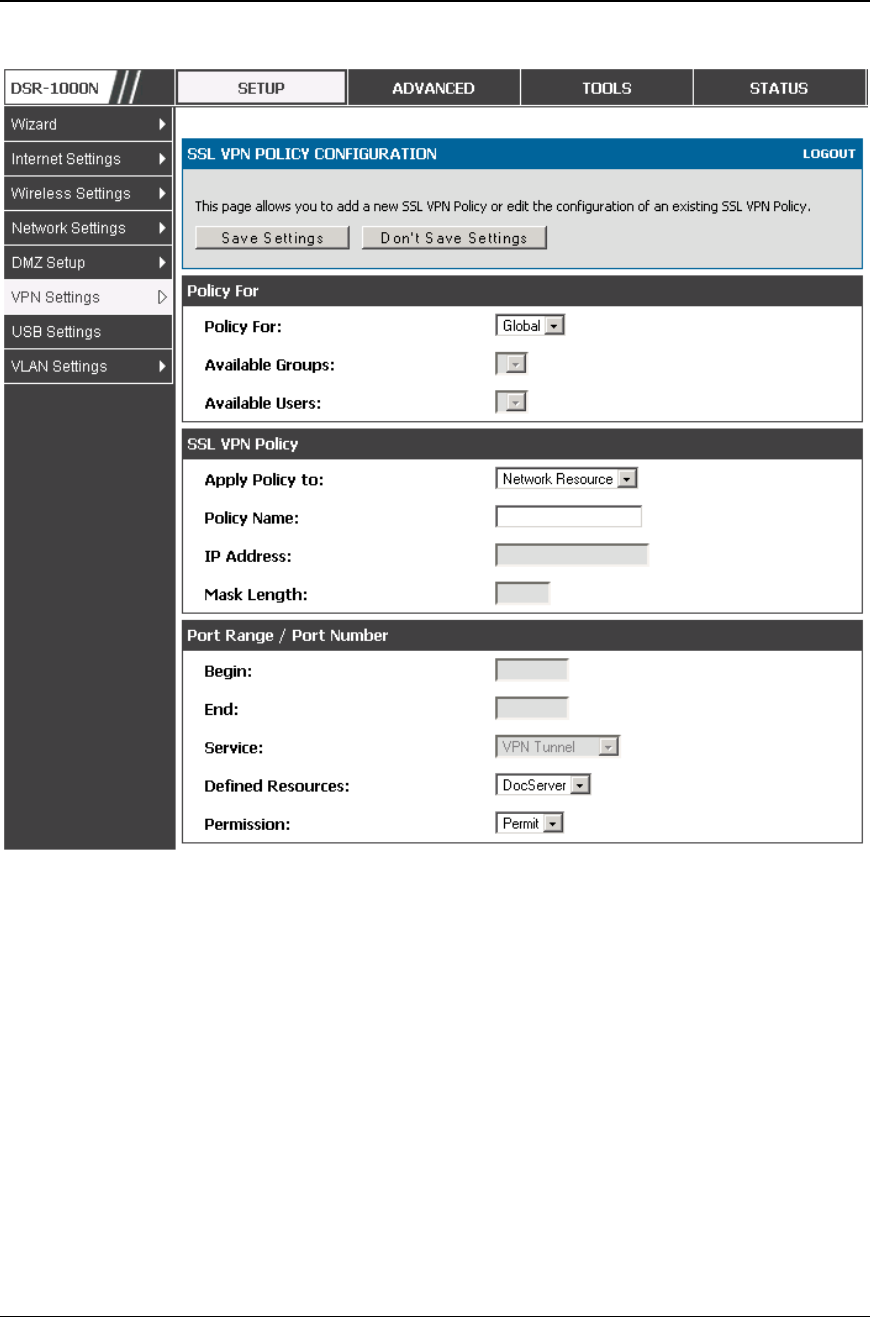Expand the Wizard sidebar menu
Viewport: 870px width, 1317px height.
[88, 125]
